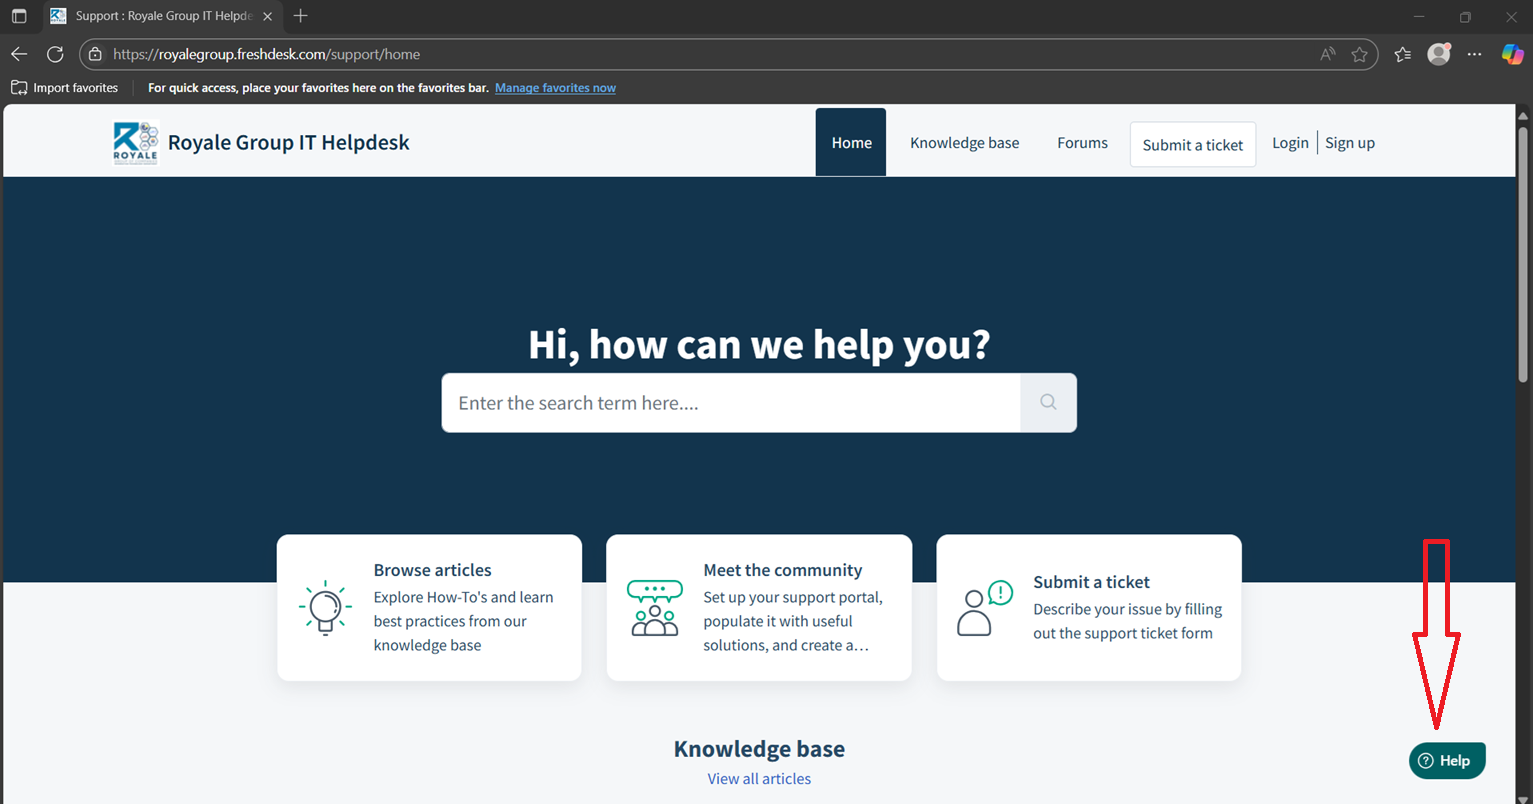Focus the search term input field
The image size is (1533, 804).
731,403
